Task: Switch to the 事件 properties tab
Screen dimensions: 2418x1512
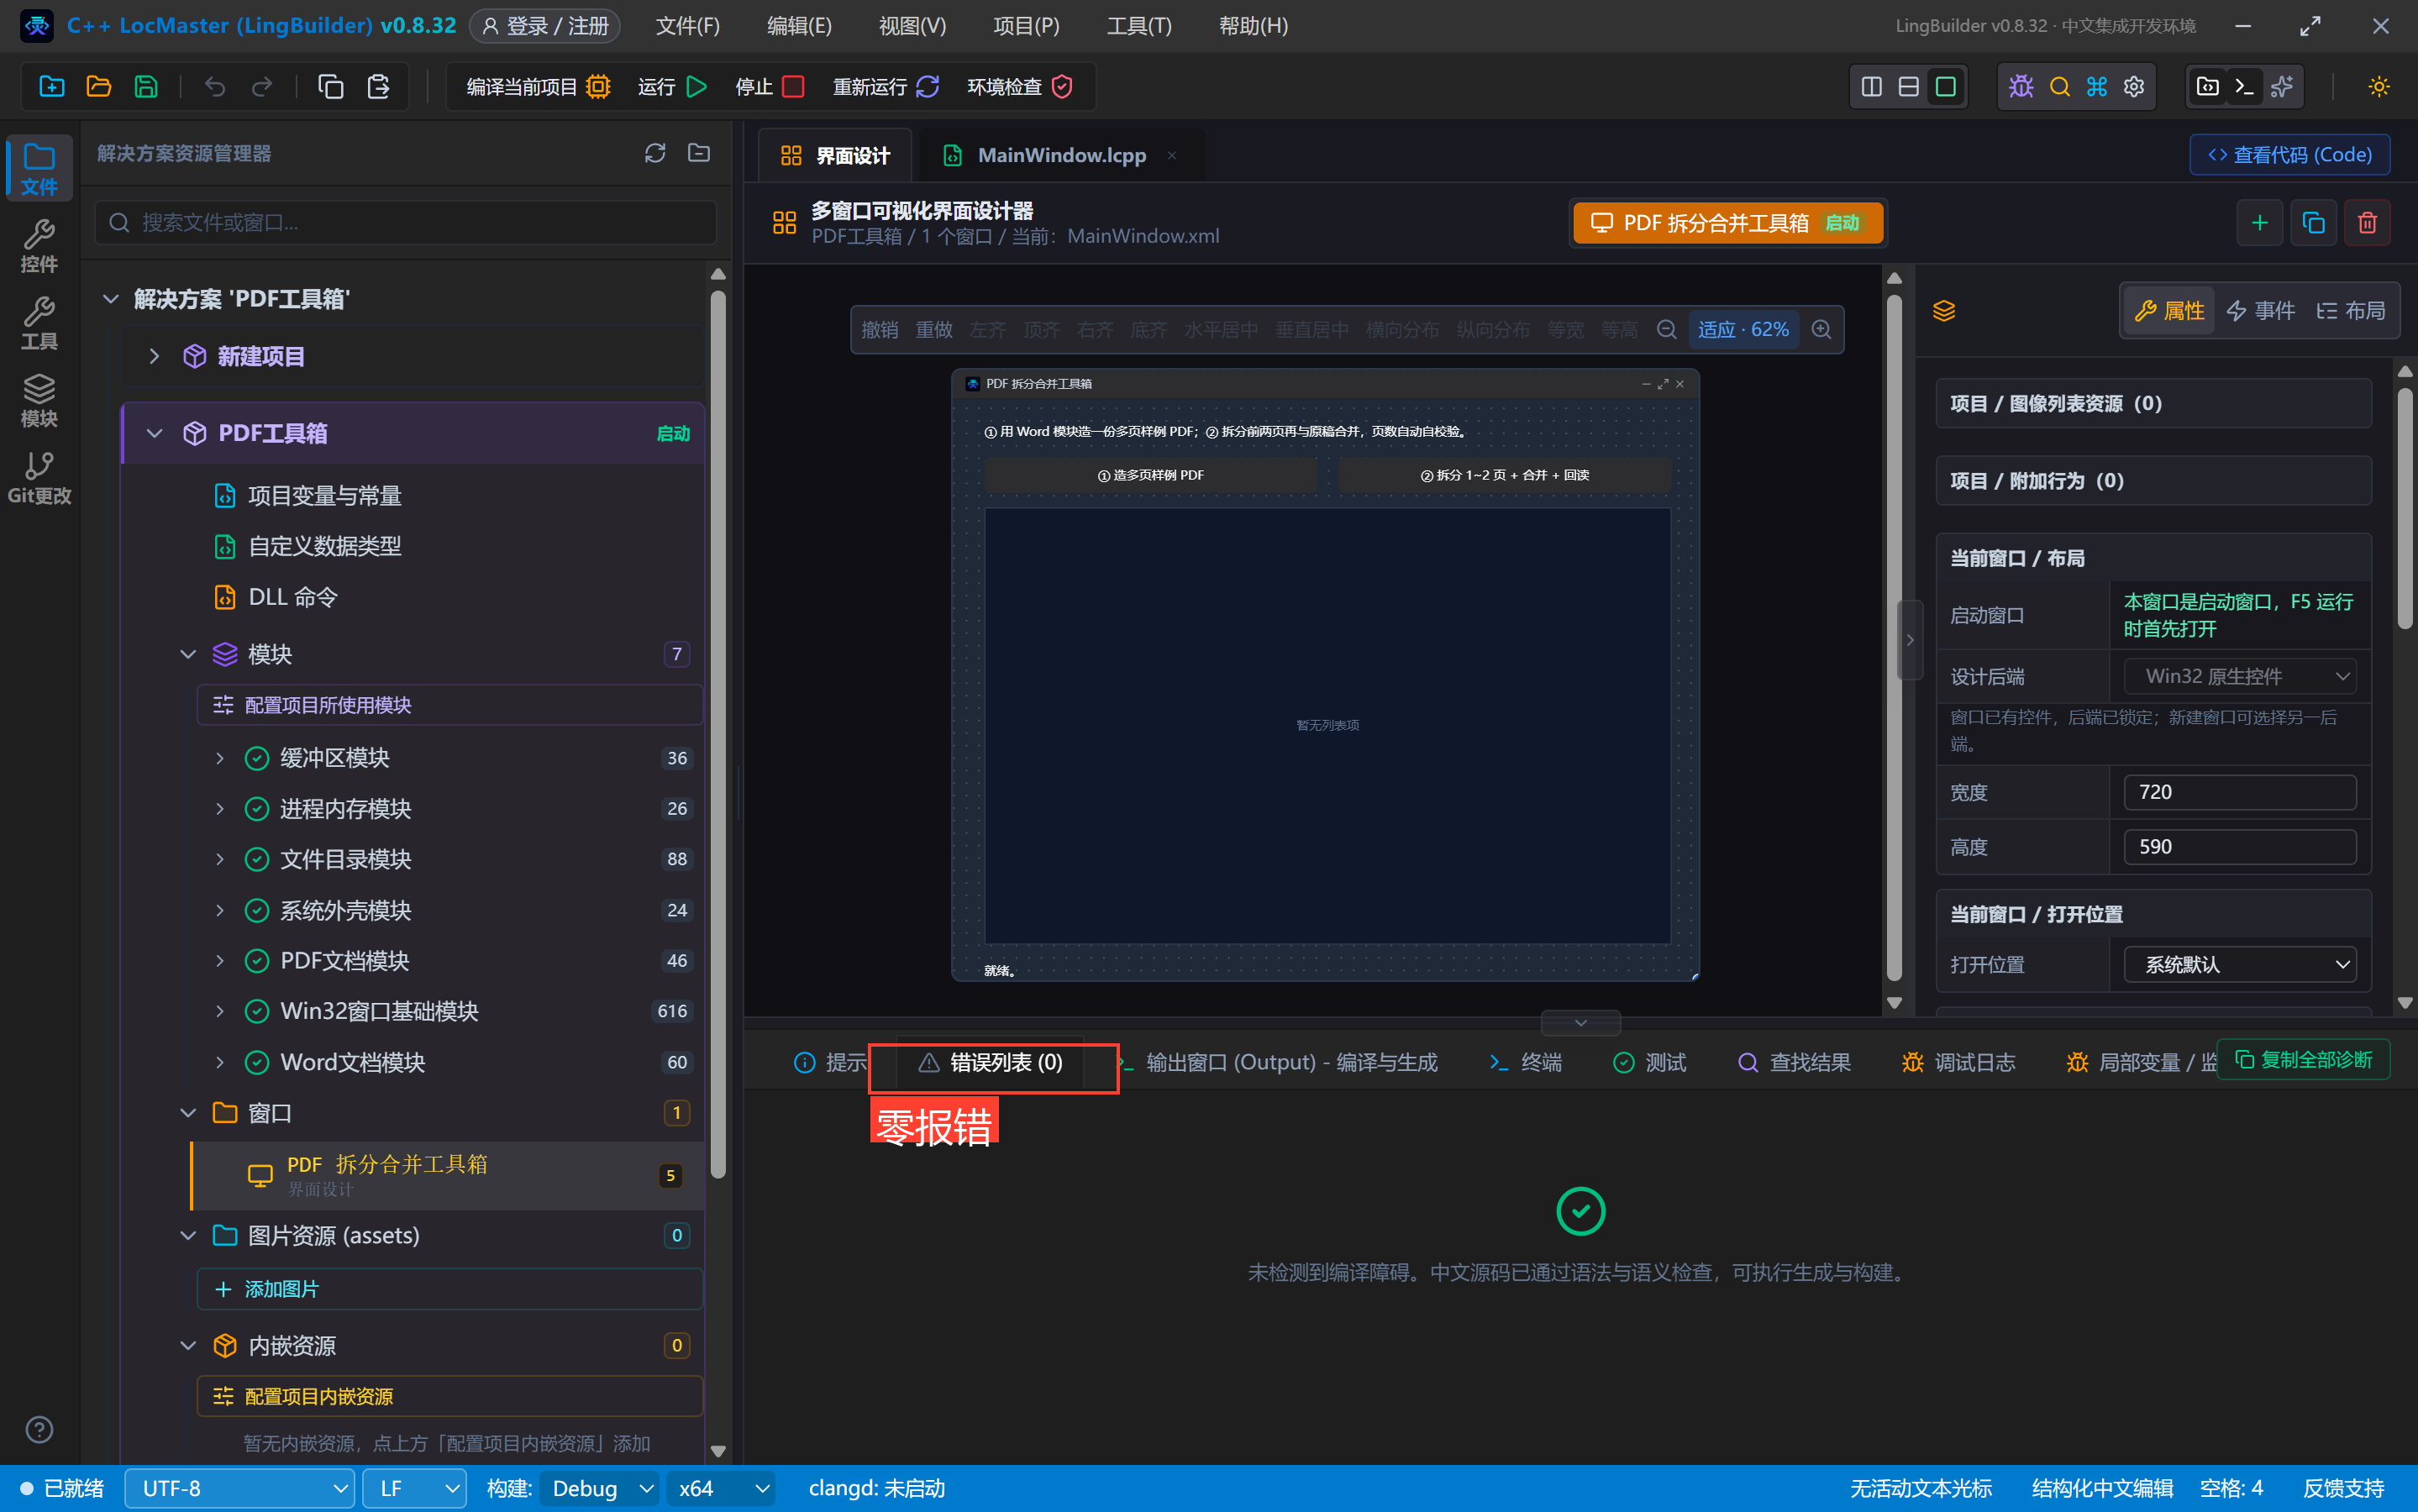Action: (x=2260, y=311)
